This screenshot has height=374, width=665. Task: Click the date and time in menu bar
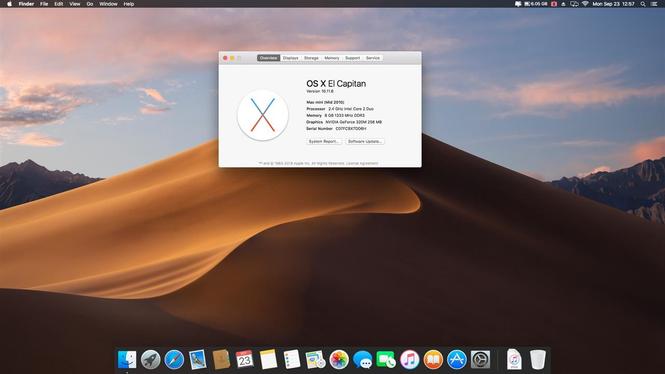coord(613,4)
